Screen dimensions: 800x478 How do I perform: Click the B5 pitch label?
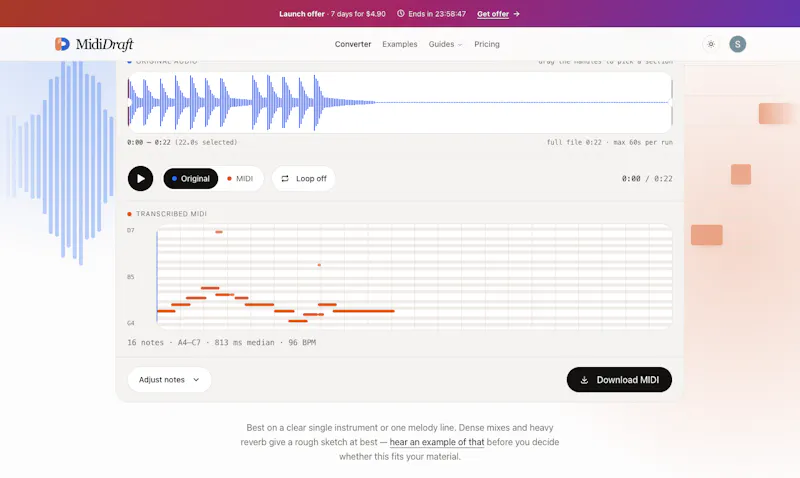pyautogui.click(x=131, y=276)
